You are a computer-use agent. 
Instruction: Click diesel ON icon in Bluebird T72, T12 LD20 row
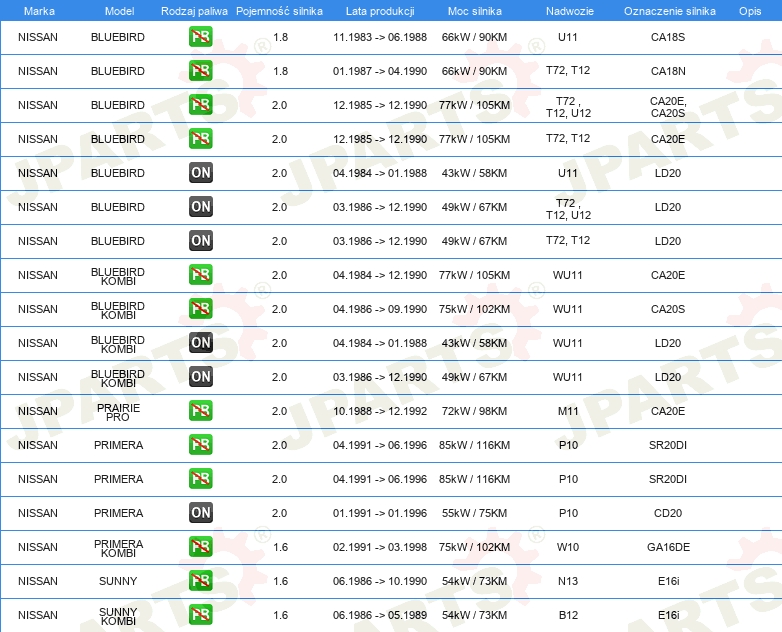point(200,240)
